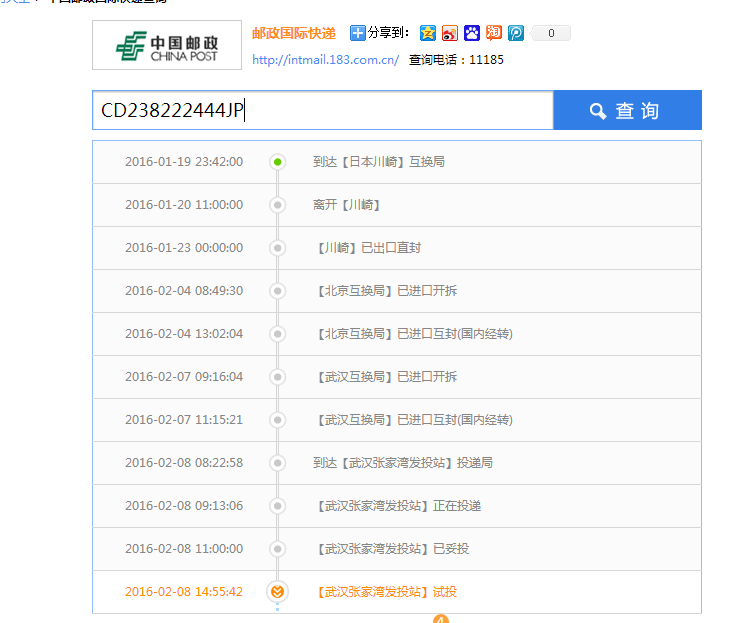Select text 离开【川崎】

[x=346, y=205]
